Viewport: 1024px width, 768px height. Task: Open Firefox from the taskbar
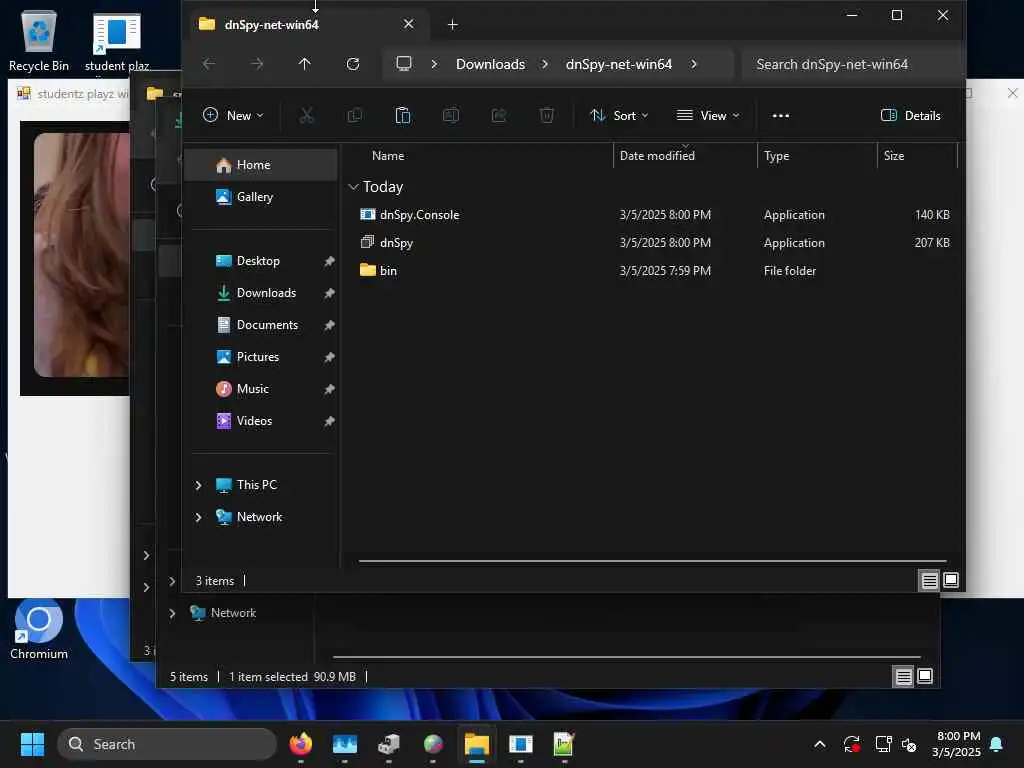tap(301, 744)
